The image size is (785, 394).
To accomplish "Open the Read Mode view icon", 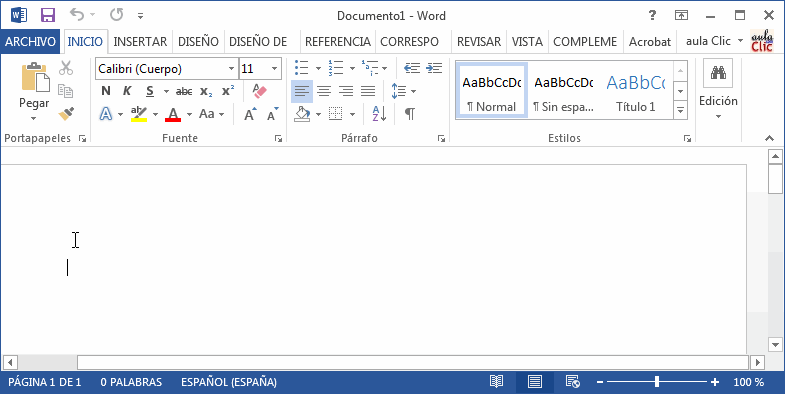I will (x=496, y=382).
